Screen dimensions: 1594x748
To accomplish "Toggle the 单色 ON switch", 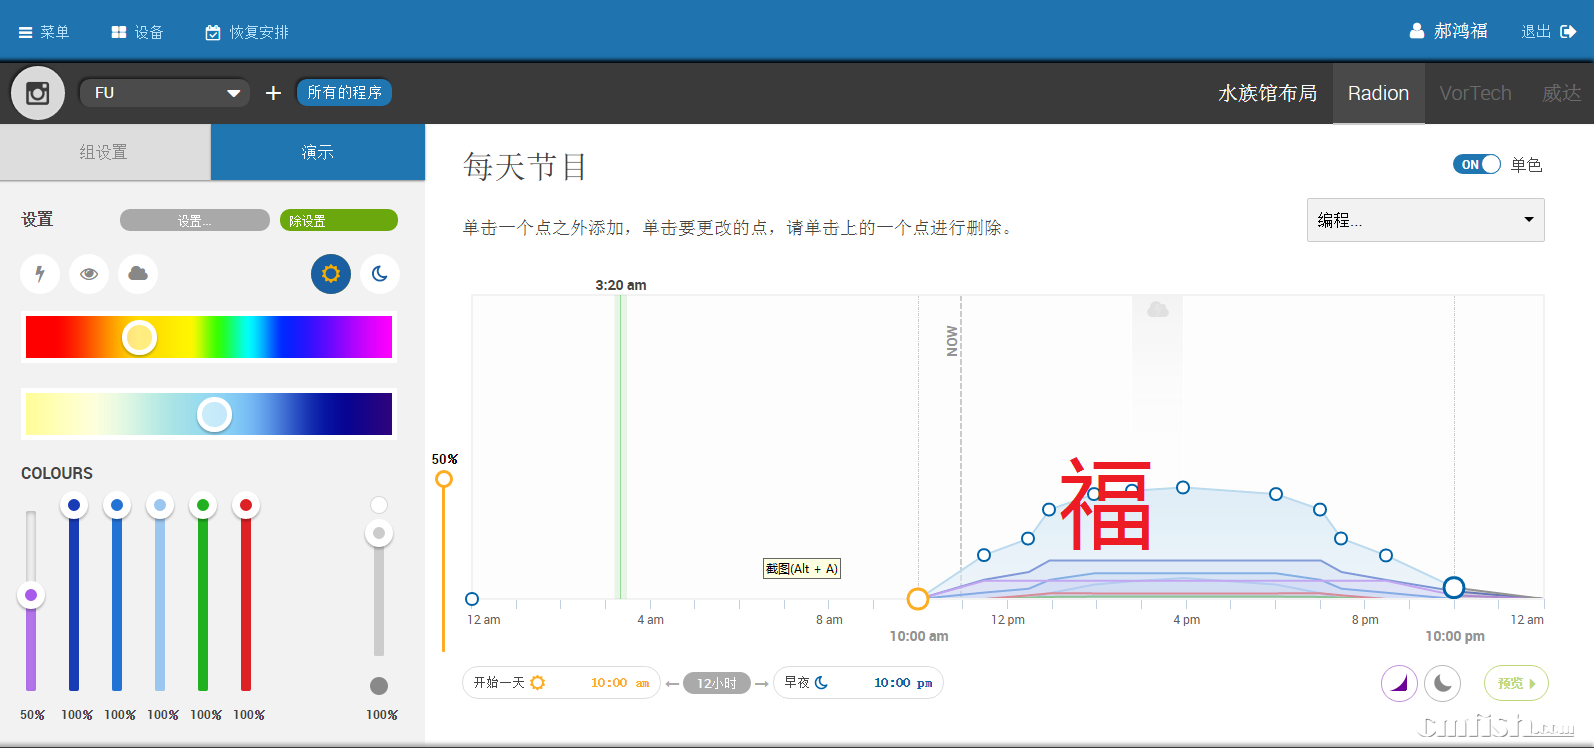I will click(x=1476, y=164).
